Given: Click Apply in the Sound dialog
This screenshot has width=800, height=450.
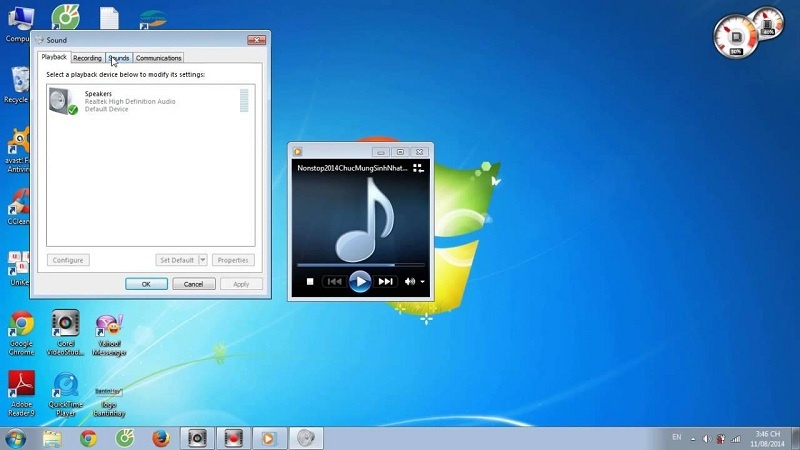Looking at the screenshot, I should coord(241,284).
